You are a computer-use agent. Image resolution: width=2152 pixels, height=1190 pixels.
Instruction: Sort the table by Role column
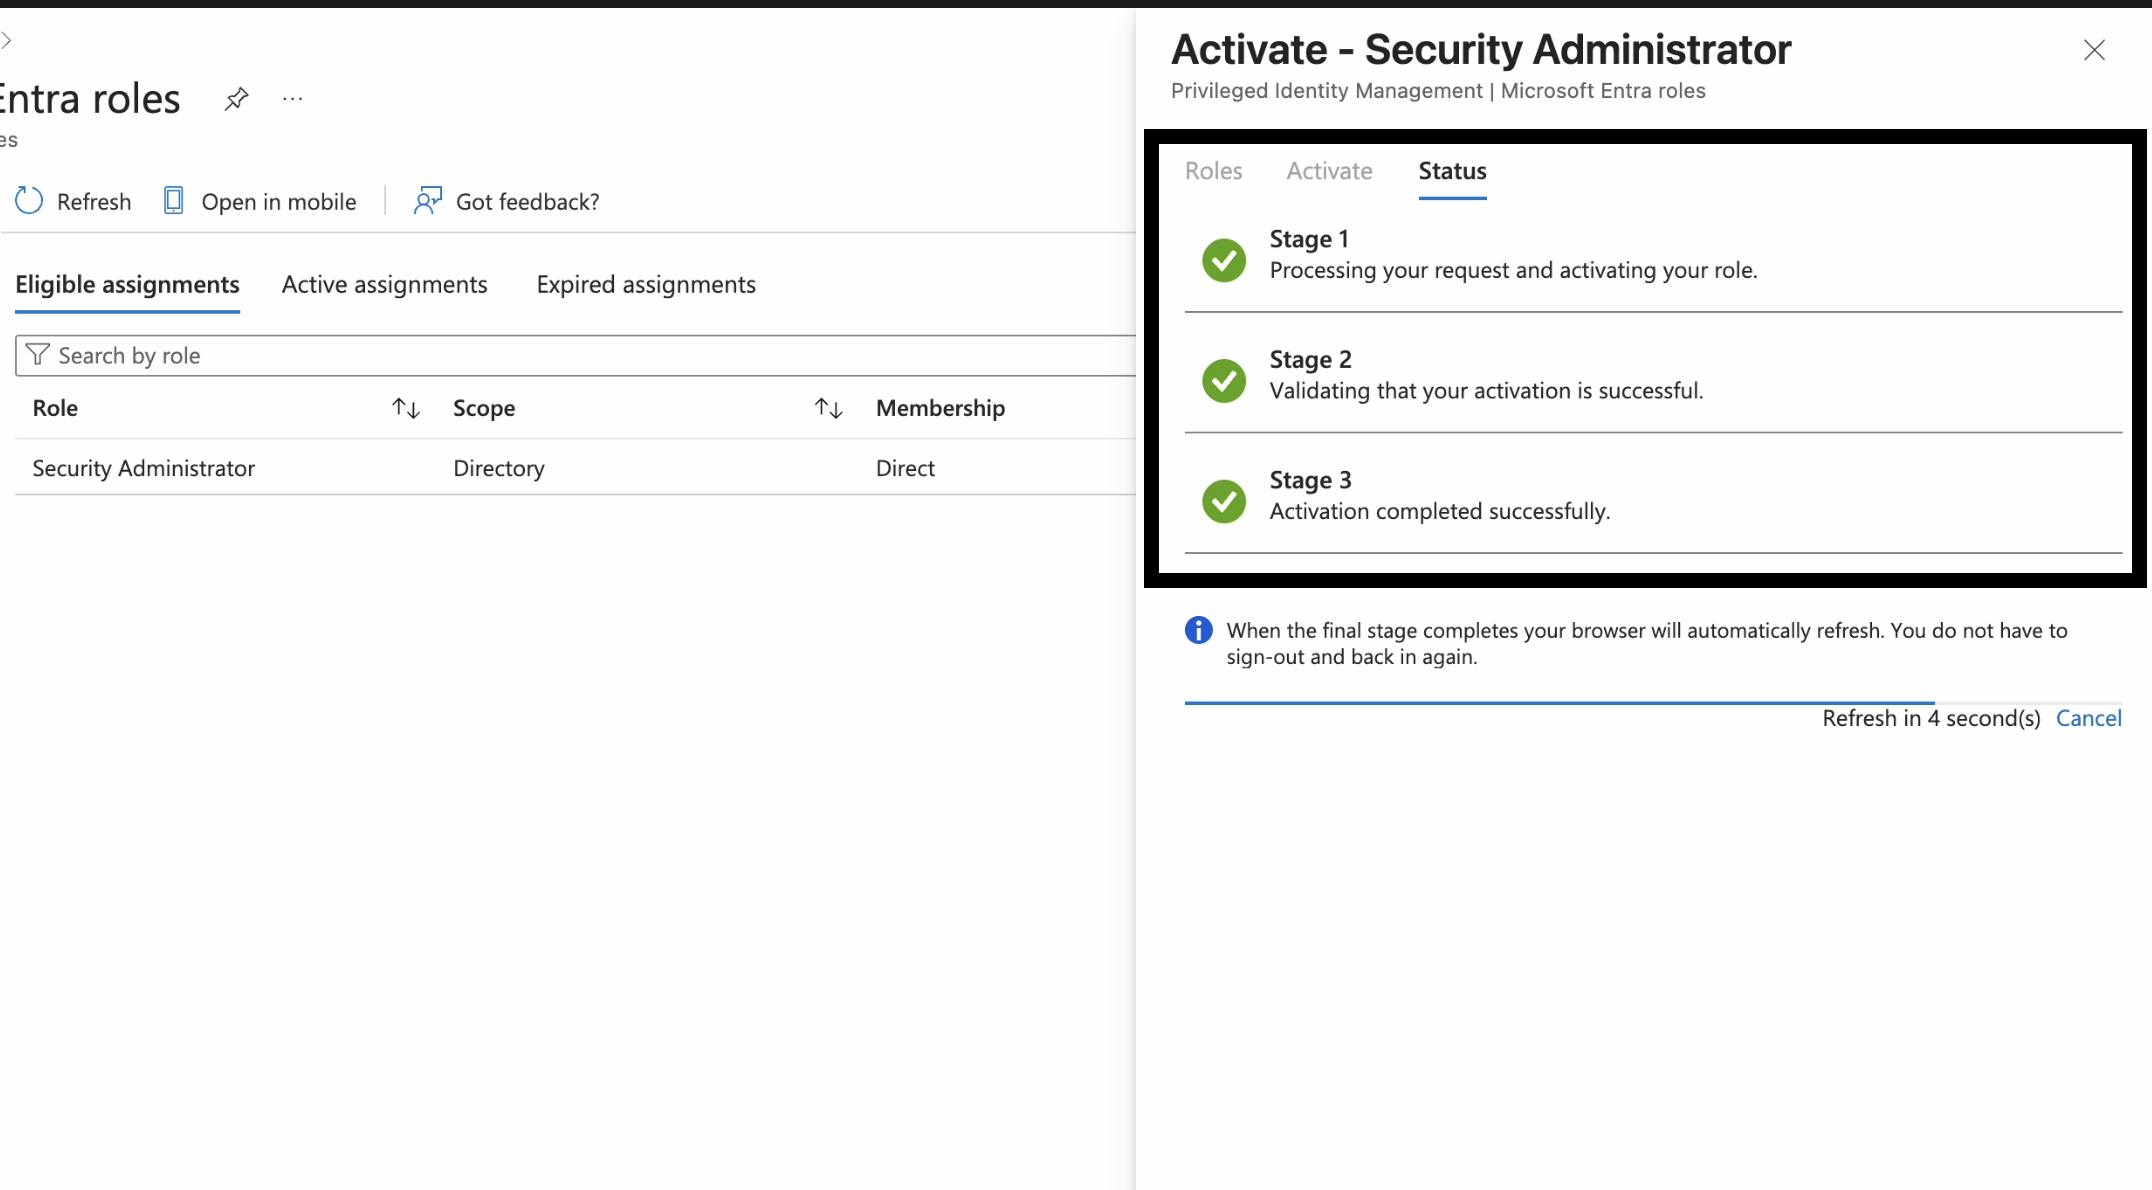pyautogui.click(x=405, y=408)
